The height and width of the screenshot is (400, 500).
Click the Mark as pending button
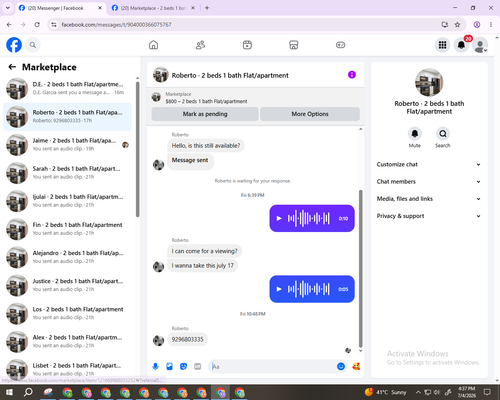(x=205, y=114)
